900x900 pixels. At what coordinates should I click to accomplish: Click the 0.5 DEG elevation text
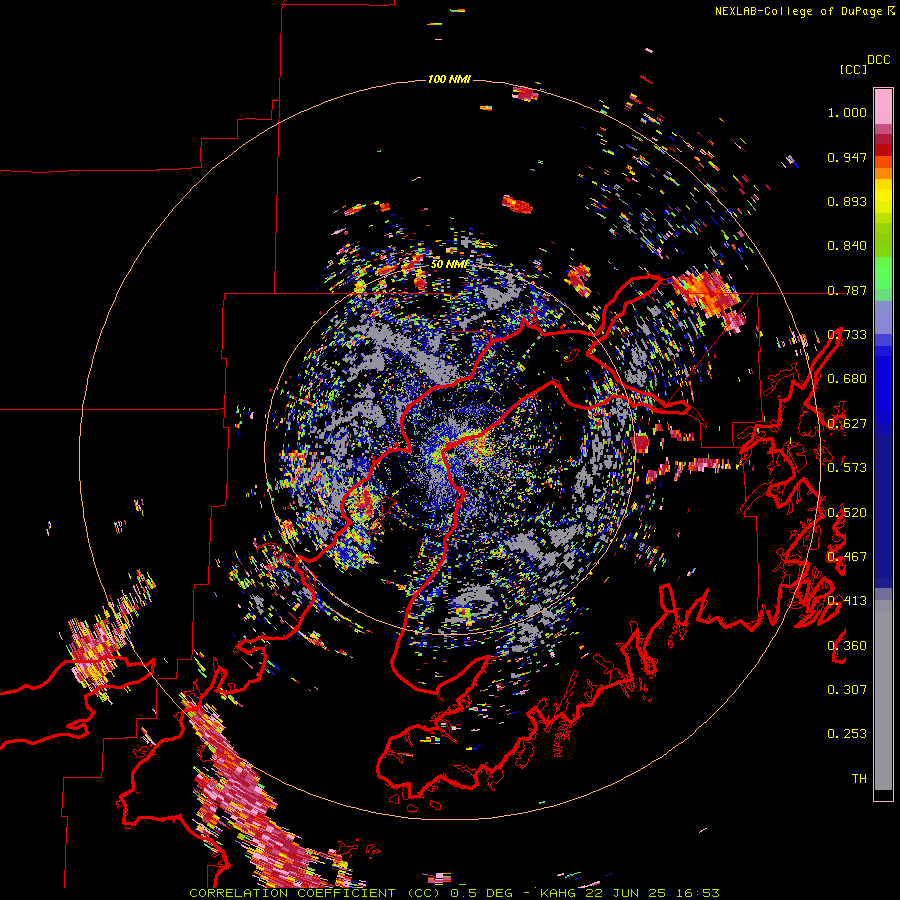tap(481, 893)
